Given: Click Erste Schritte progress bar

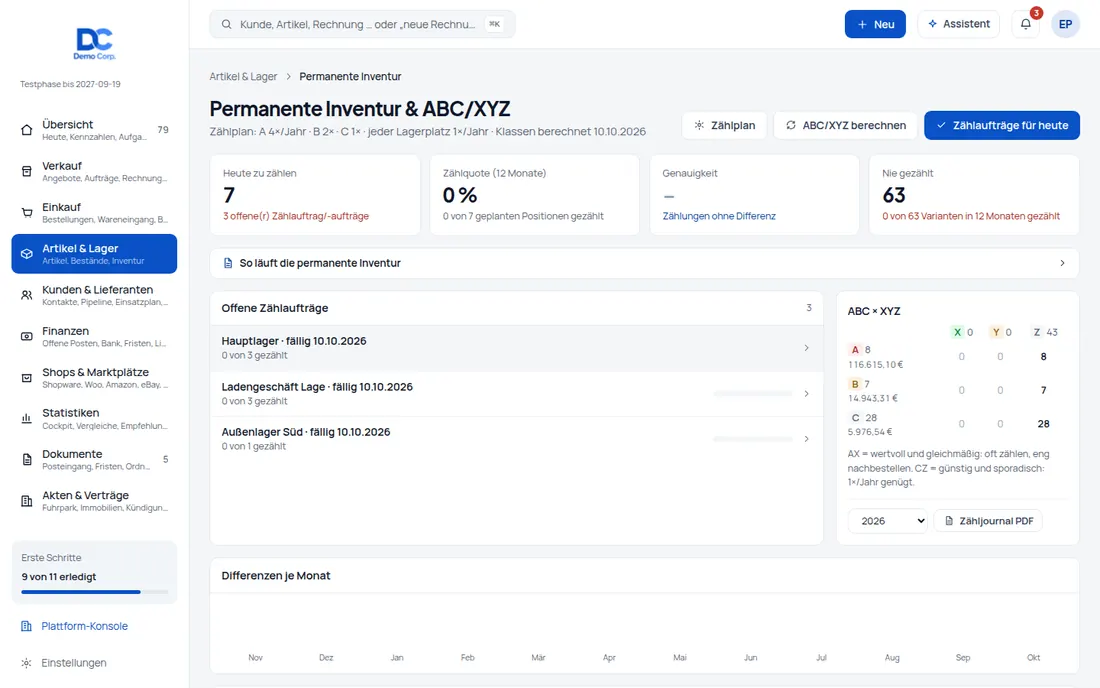Looking at the screenshot, I should [95, 592].
